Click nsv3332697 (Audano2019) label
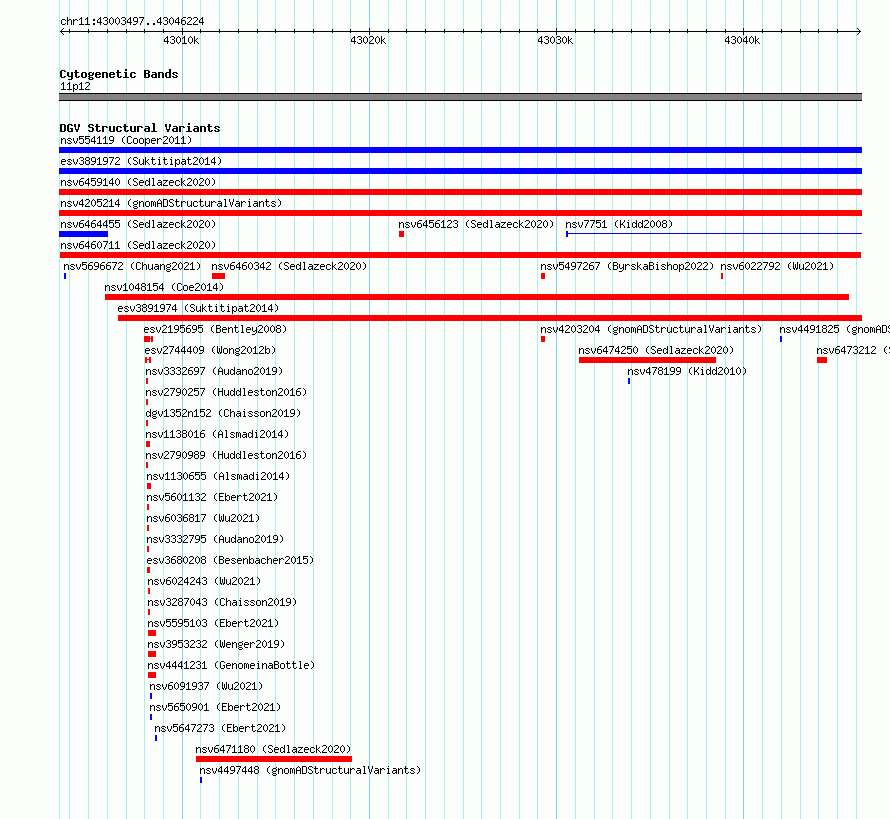Screen dimensions: 890x819 214,371
